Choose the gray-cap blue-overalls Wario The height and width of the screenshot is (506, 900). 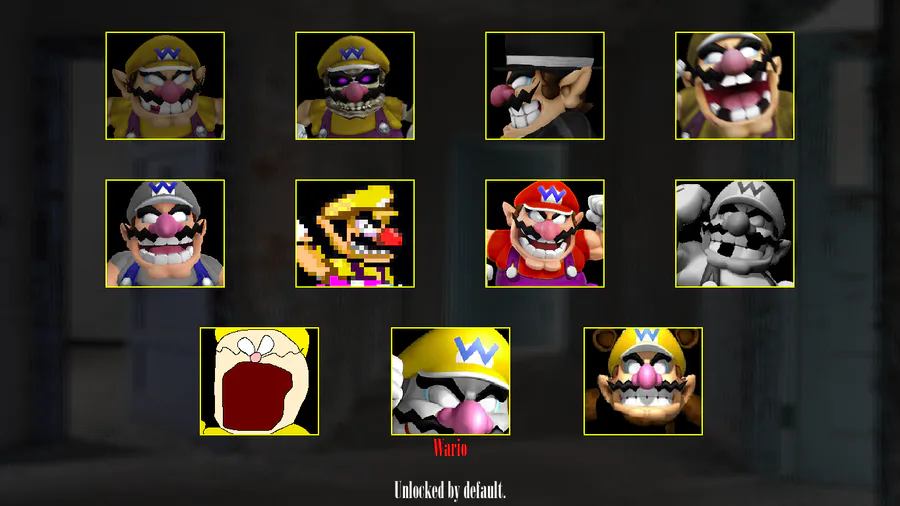tap(165, 233)
